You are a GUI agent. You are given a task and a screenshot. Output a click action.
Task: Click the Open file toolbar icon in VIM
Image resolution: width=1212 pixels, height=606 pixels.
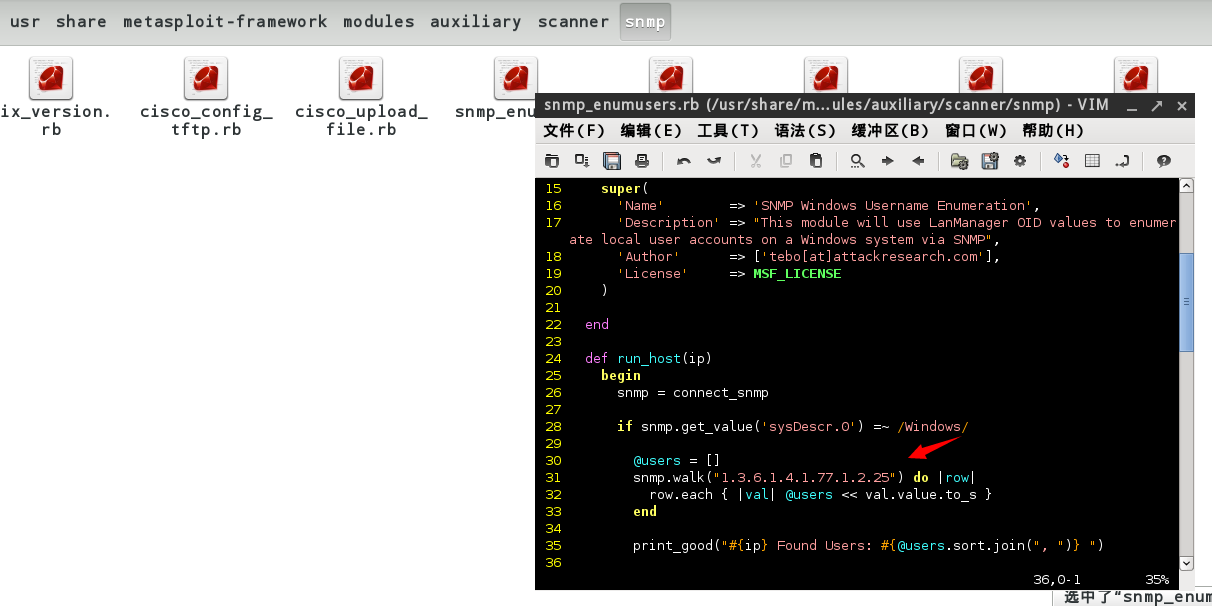pyautogui.click(x=552, y=160)
